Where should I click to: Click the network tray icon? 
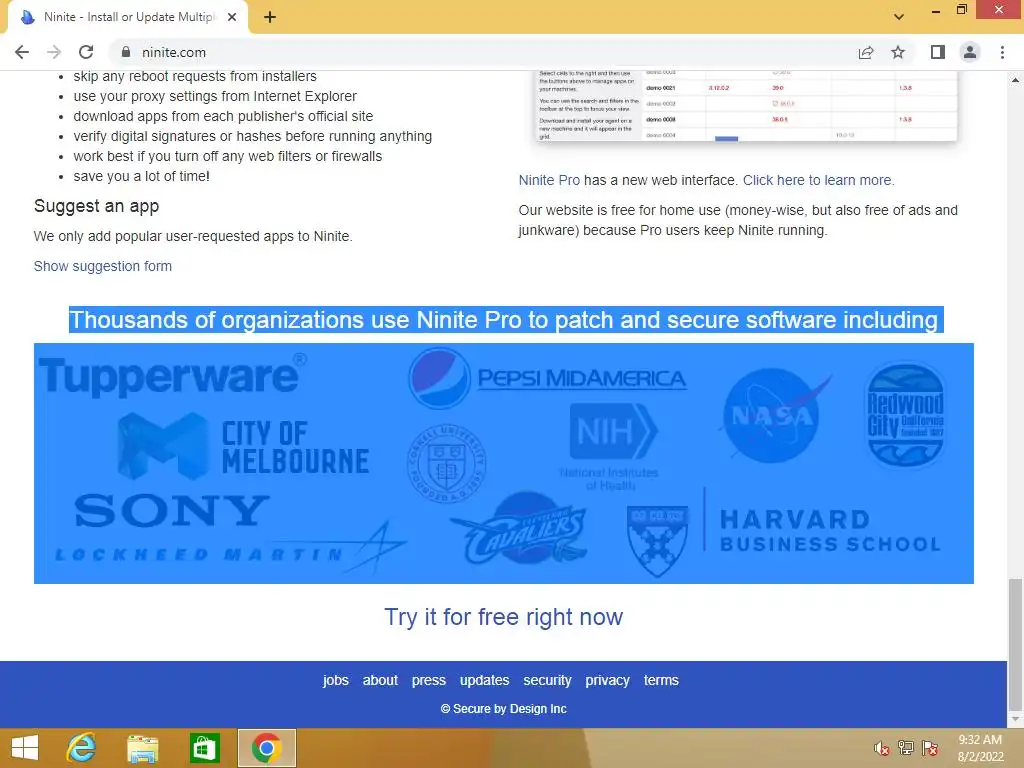pyautogui.click(x=906, y=748)
